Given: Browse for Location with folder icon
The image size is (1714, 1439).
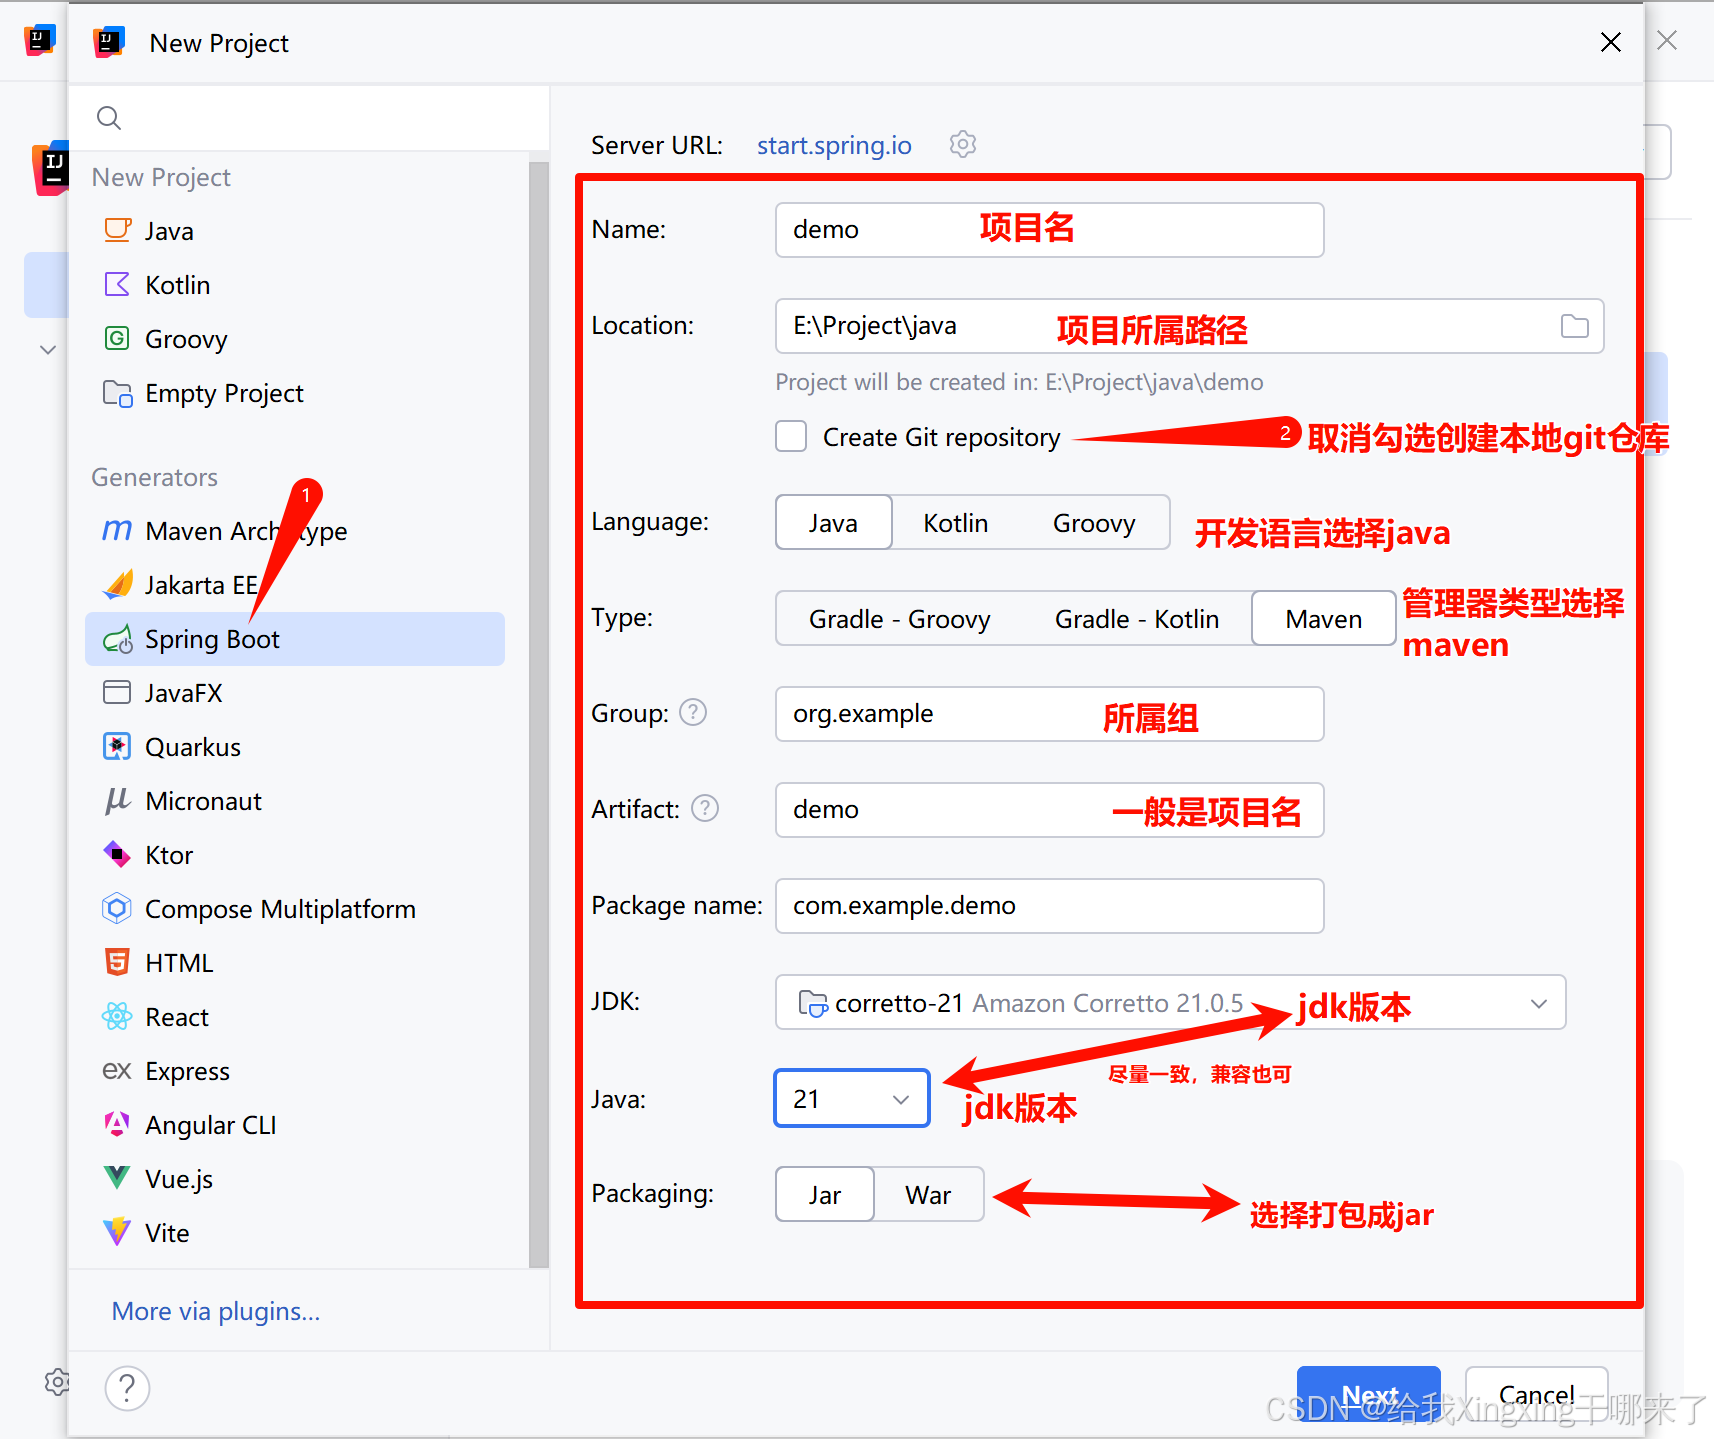Looking at the screenshot, I should [1574, 326].
